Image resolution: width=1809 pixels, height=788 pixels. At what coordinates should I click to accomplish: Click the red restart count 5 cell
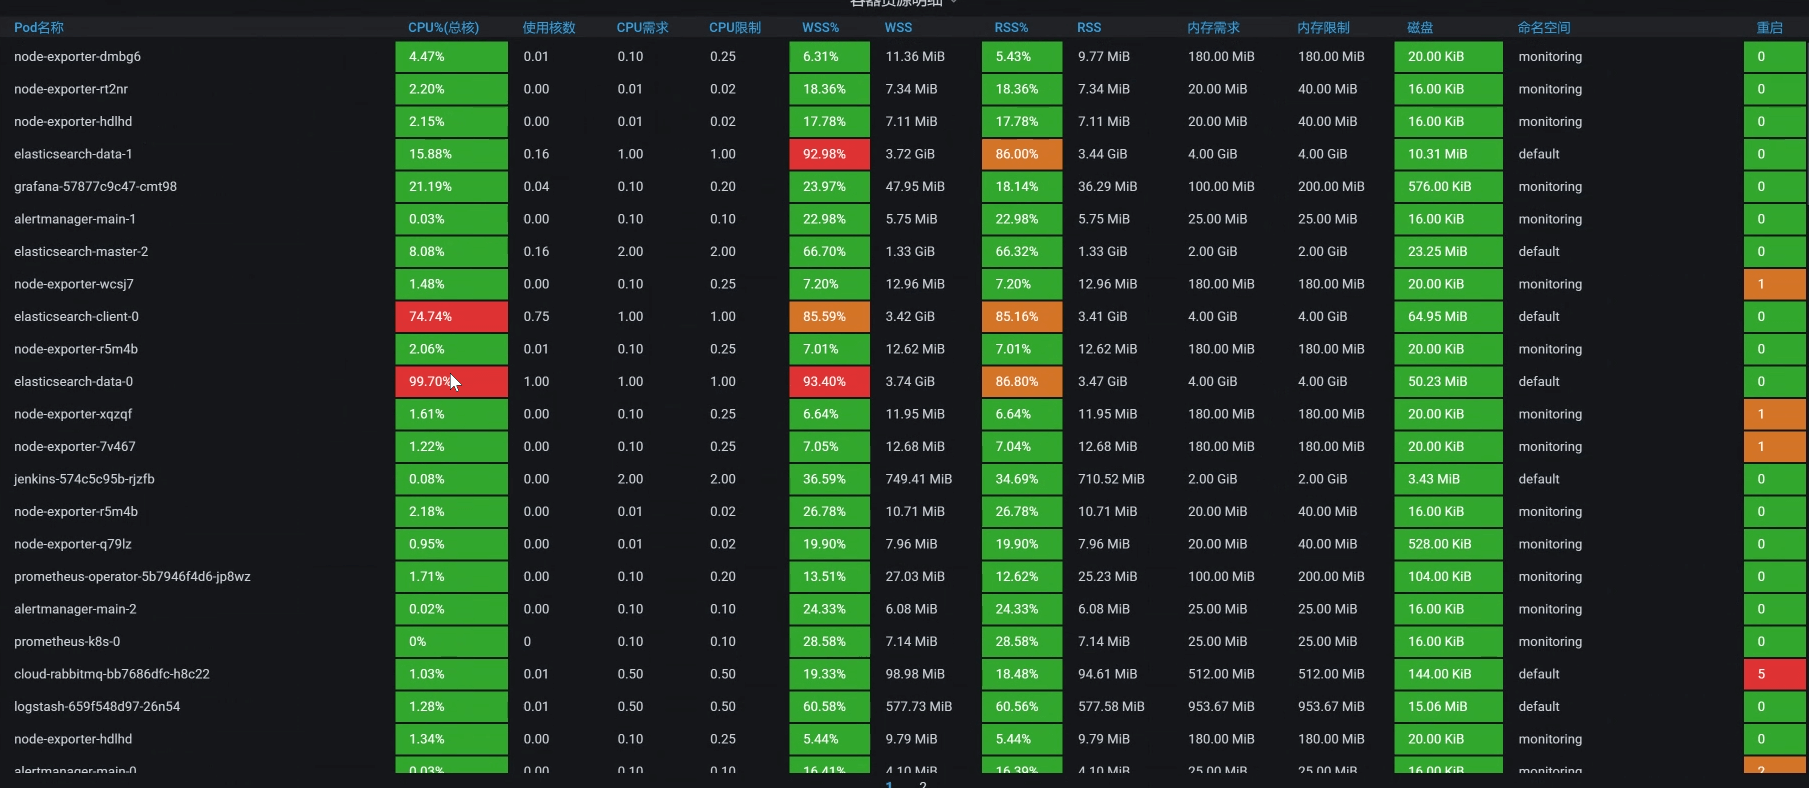(1774, 674)
